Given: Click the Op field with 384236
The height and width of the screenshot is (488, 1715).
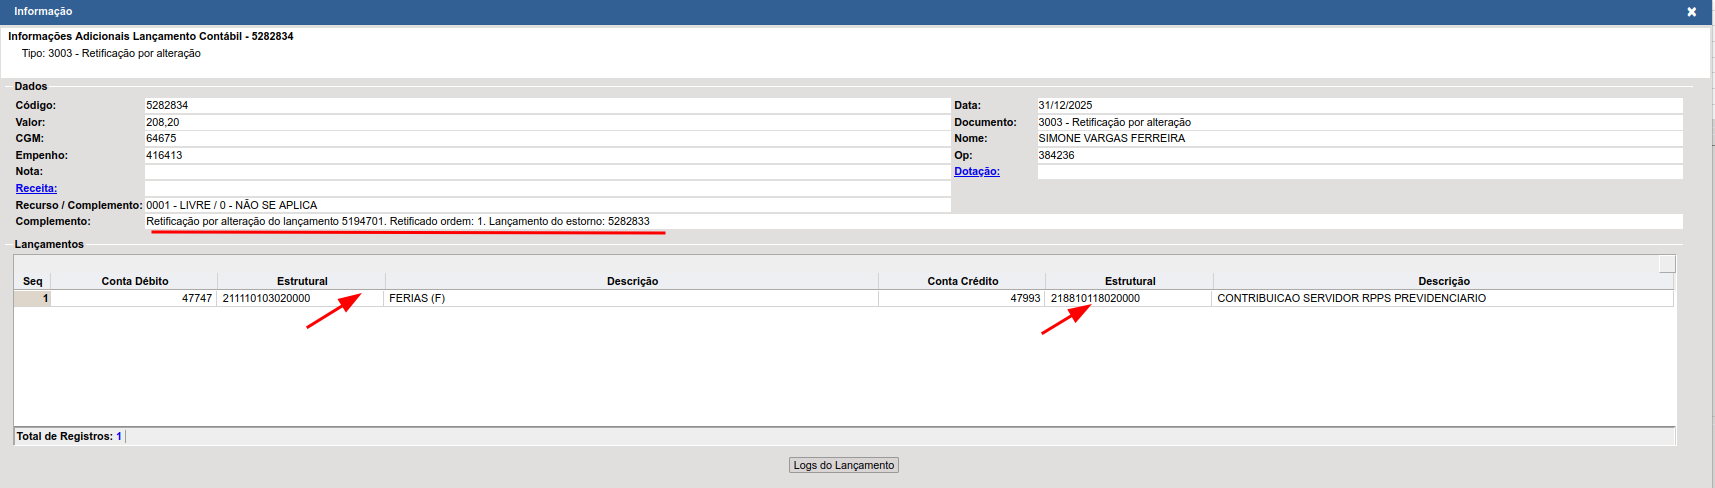Looking at the screenshot, I should (1358, 155).
